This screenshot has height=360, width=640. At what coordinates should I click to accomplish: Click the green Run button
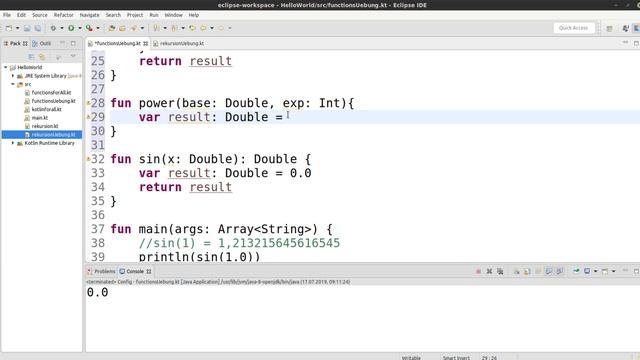pos(71,28)
